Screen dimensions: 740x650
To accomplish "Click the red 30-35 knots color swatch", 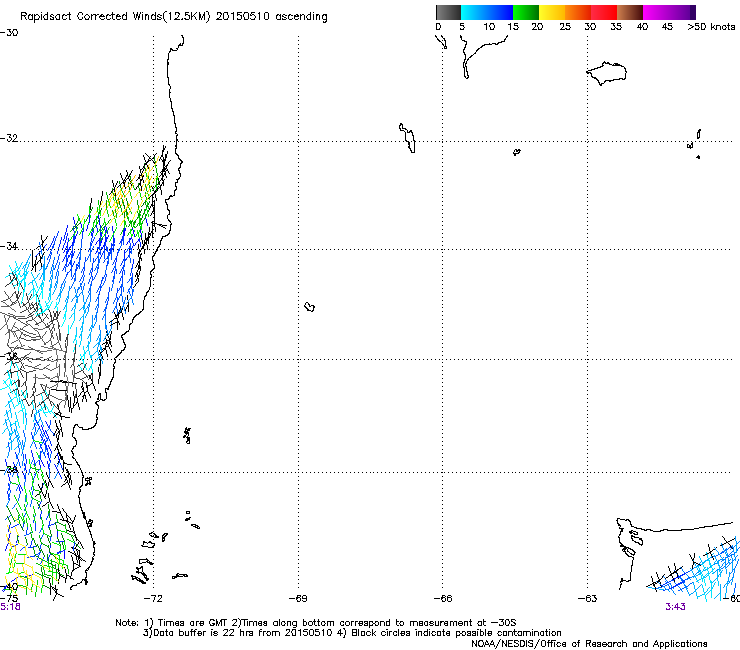I will tap(604, 12).
